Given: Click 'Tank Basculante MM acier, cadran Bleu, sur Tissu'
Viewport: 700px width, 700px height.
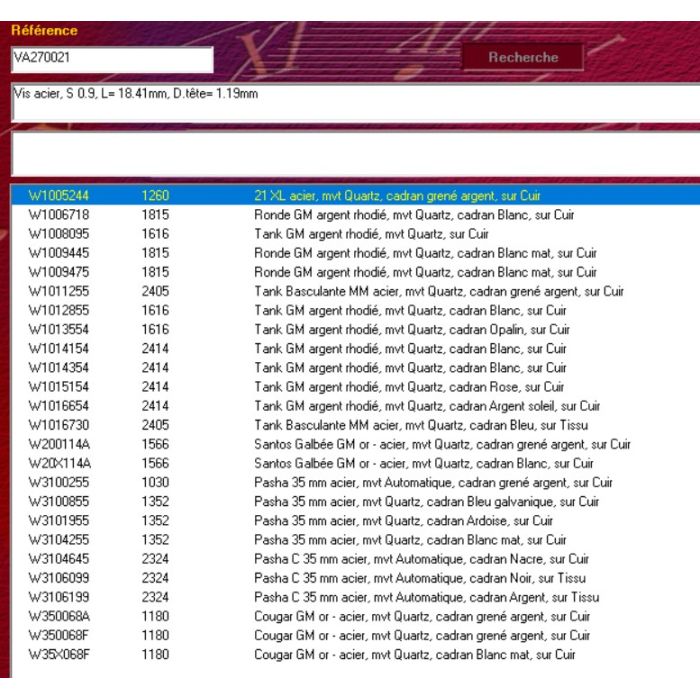Looking at the screenshot, I should click(x=421, y=425).
